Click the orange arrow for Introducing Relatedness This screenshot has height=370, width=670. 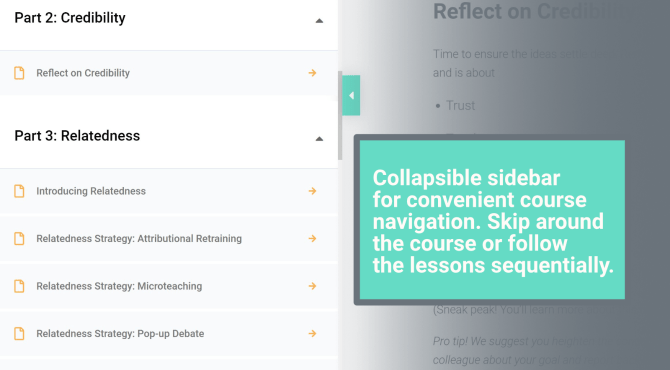pos(312,191)
